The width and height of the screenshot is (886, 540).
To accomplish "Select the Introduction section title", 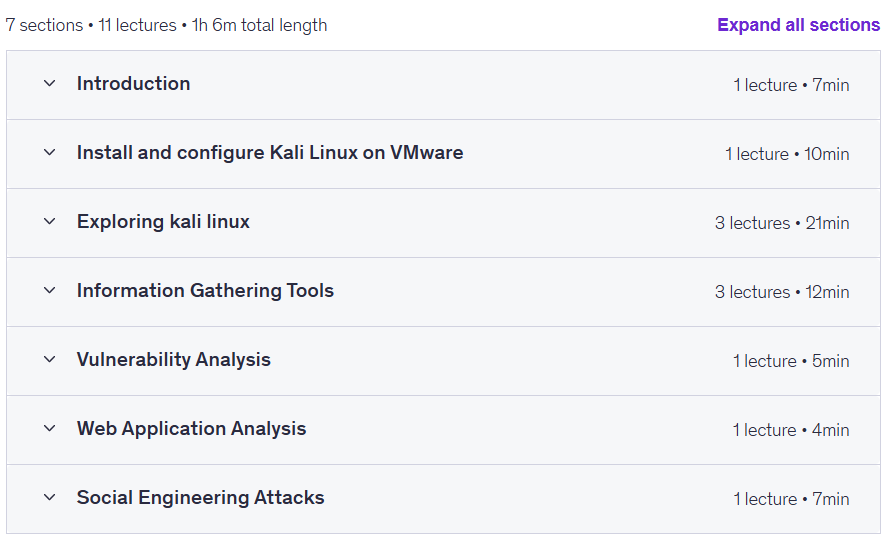I will 133,84.
